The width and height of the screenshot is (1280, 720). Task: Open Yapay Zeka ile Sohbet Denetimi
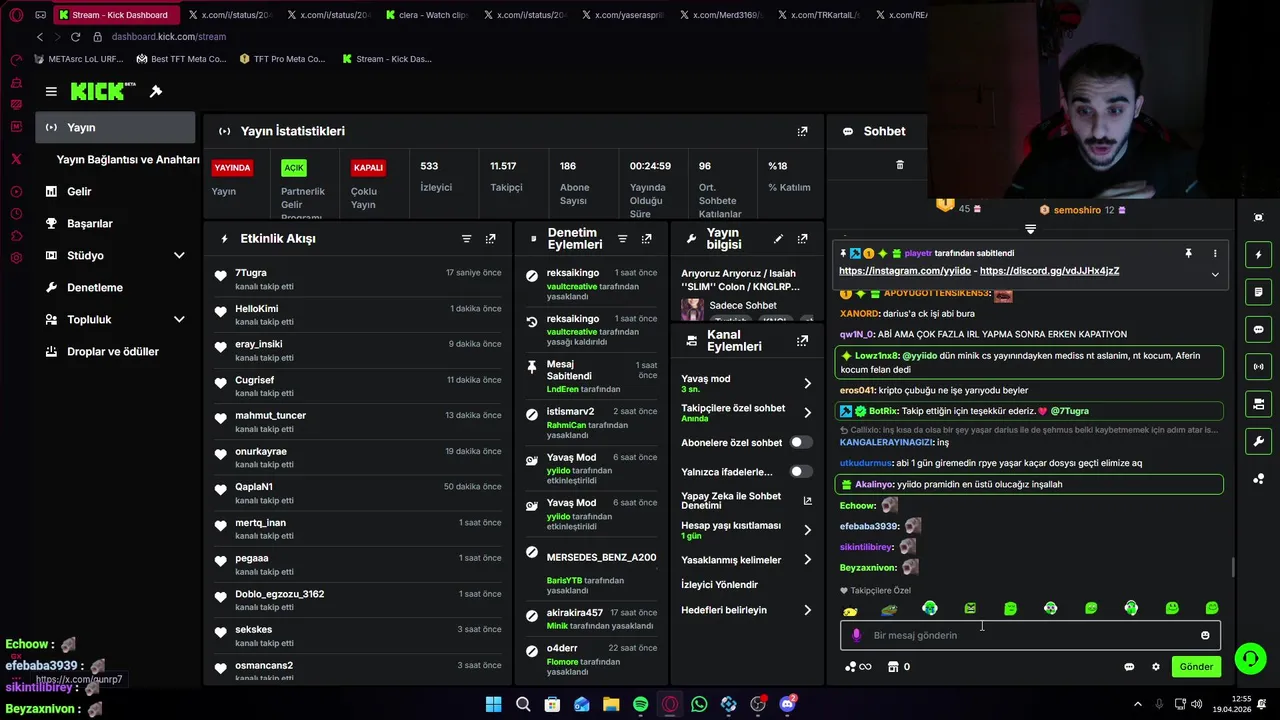[747, 500]
